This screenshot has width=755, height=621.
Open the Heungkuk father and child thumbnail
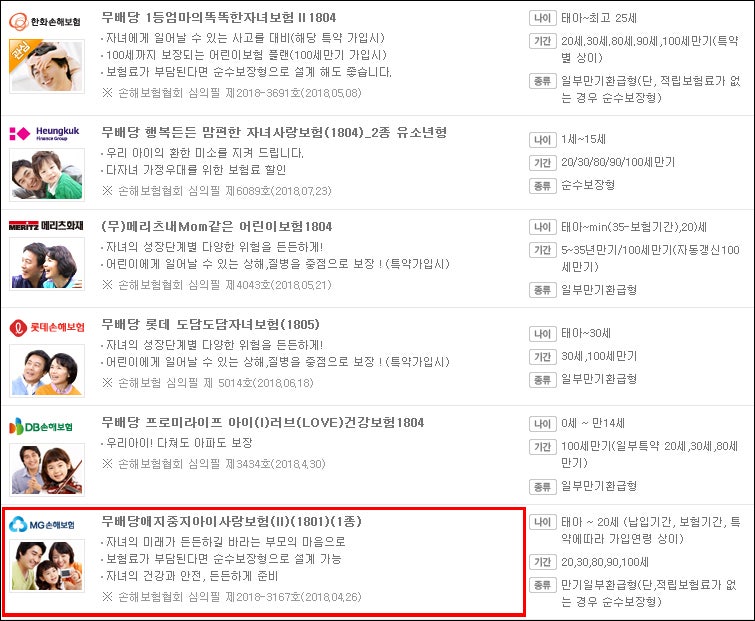pyautogui.click(x=47, y=174)
